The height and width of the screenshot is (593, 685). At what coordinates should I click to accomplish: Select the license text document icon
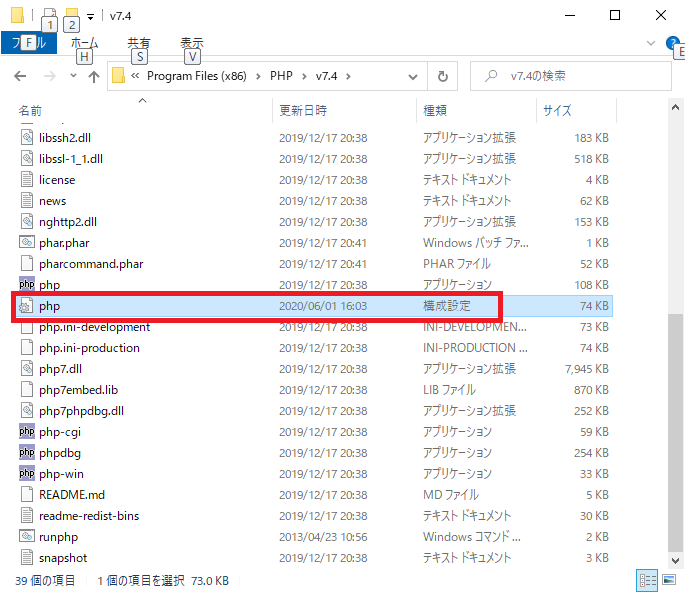(27, 180)
